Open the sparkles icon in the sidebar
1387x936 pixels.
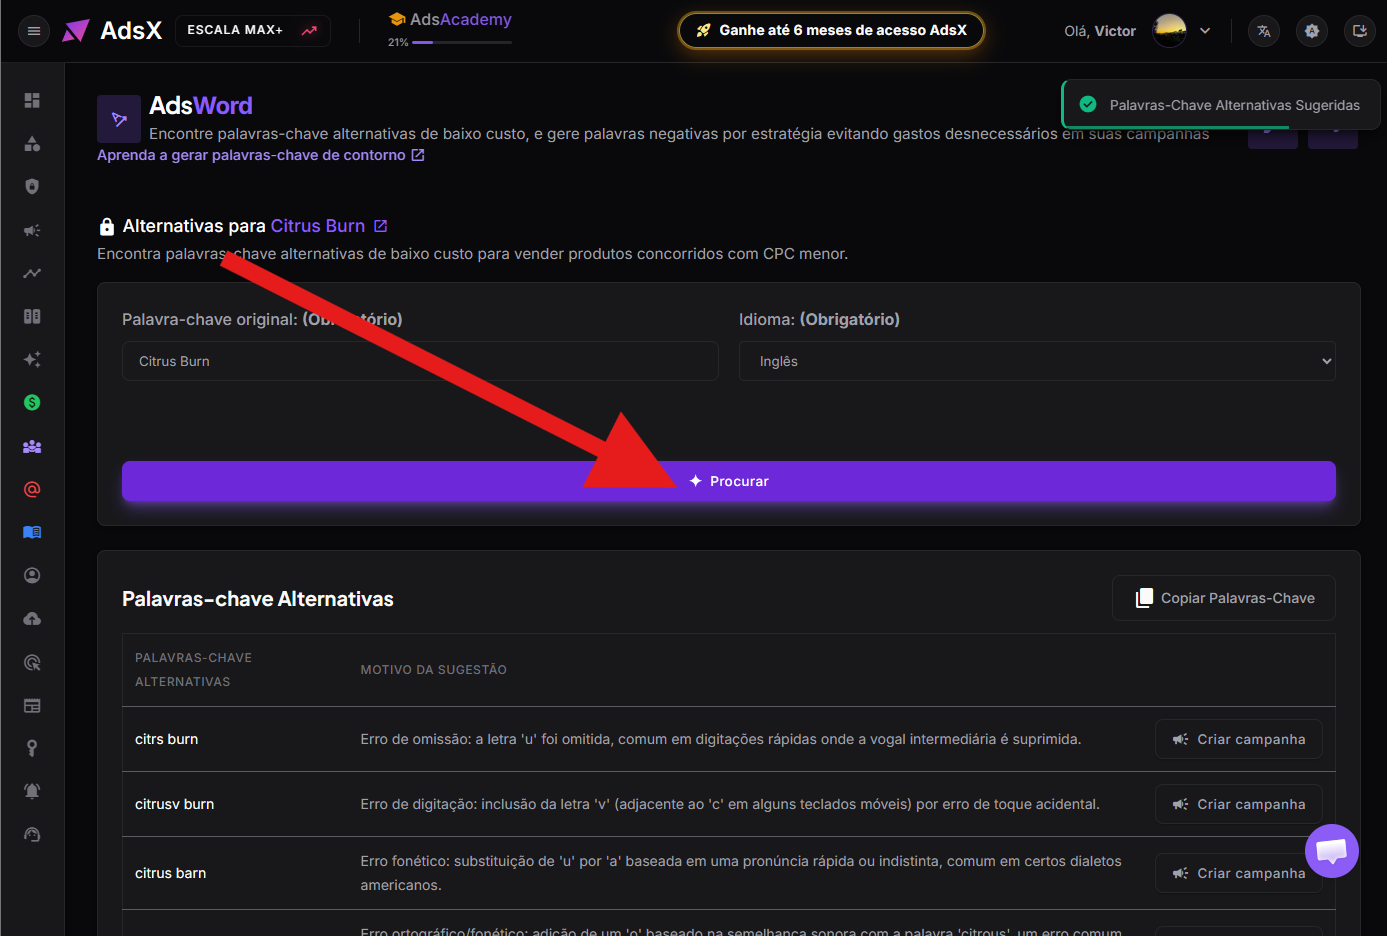click(x=32, y=359)
